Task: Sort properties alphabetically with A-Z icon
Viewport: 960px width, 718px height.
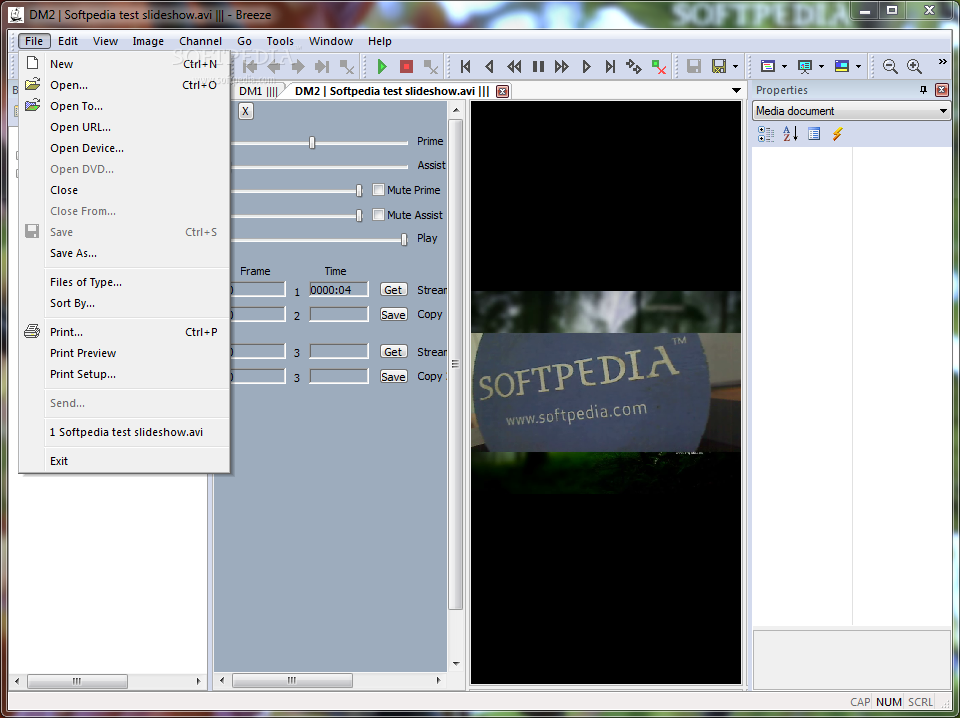Action: click(790, 134)
